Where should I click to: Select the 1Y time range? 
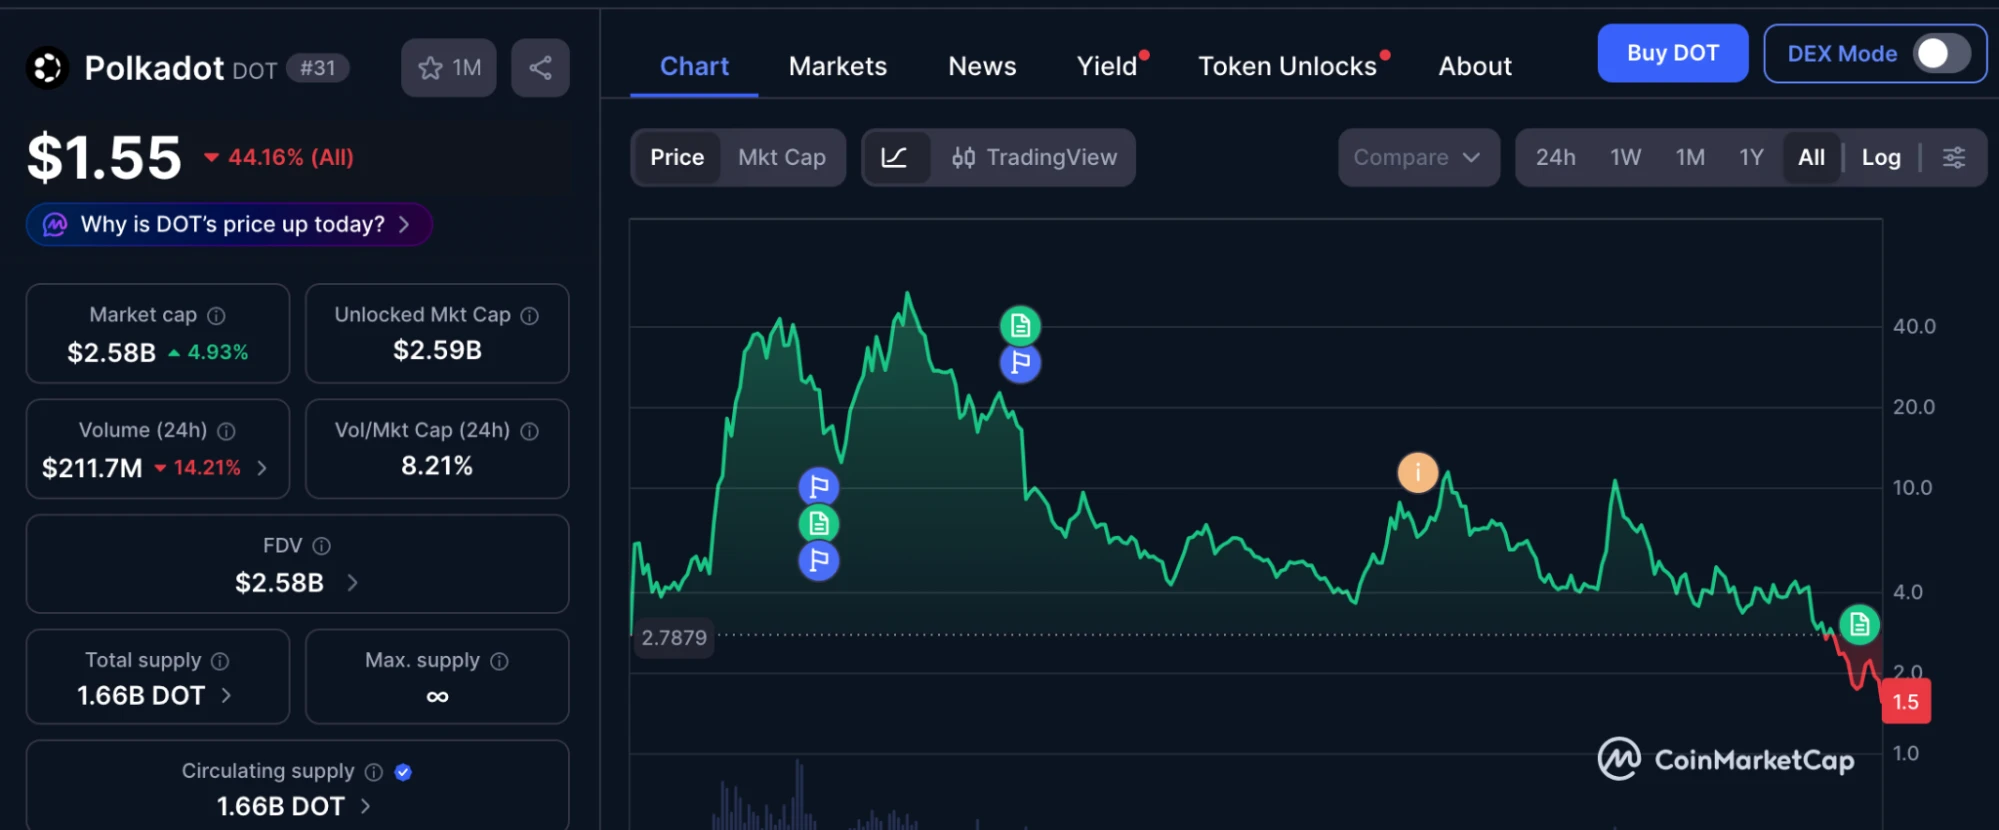pos(1750,157)
